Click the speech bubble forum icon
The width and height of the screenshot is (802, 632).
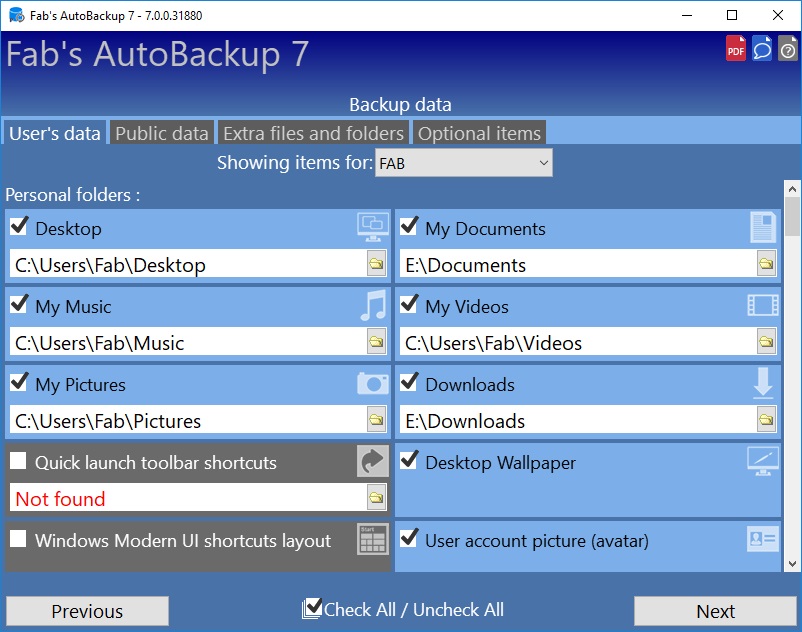[x=762, y=49]
